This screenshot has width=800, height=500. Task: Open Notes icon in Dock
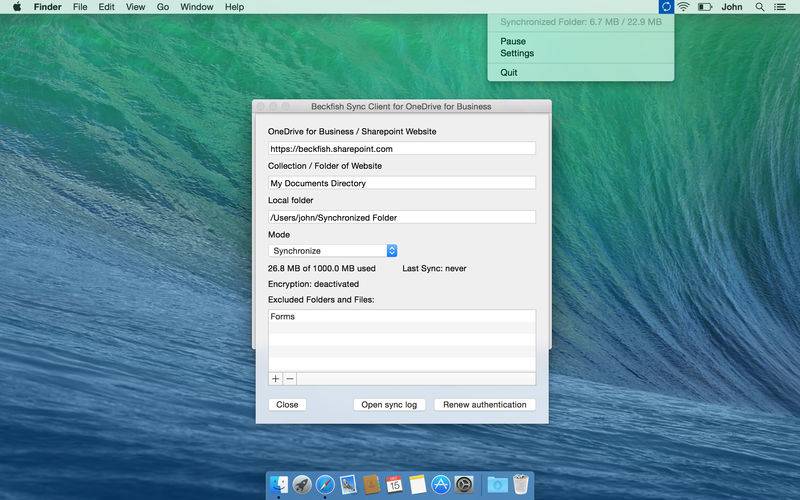[x=417, y=484]
